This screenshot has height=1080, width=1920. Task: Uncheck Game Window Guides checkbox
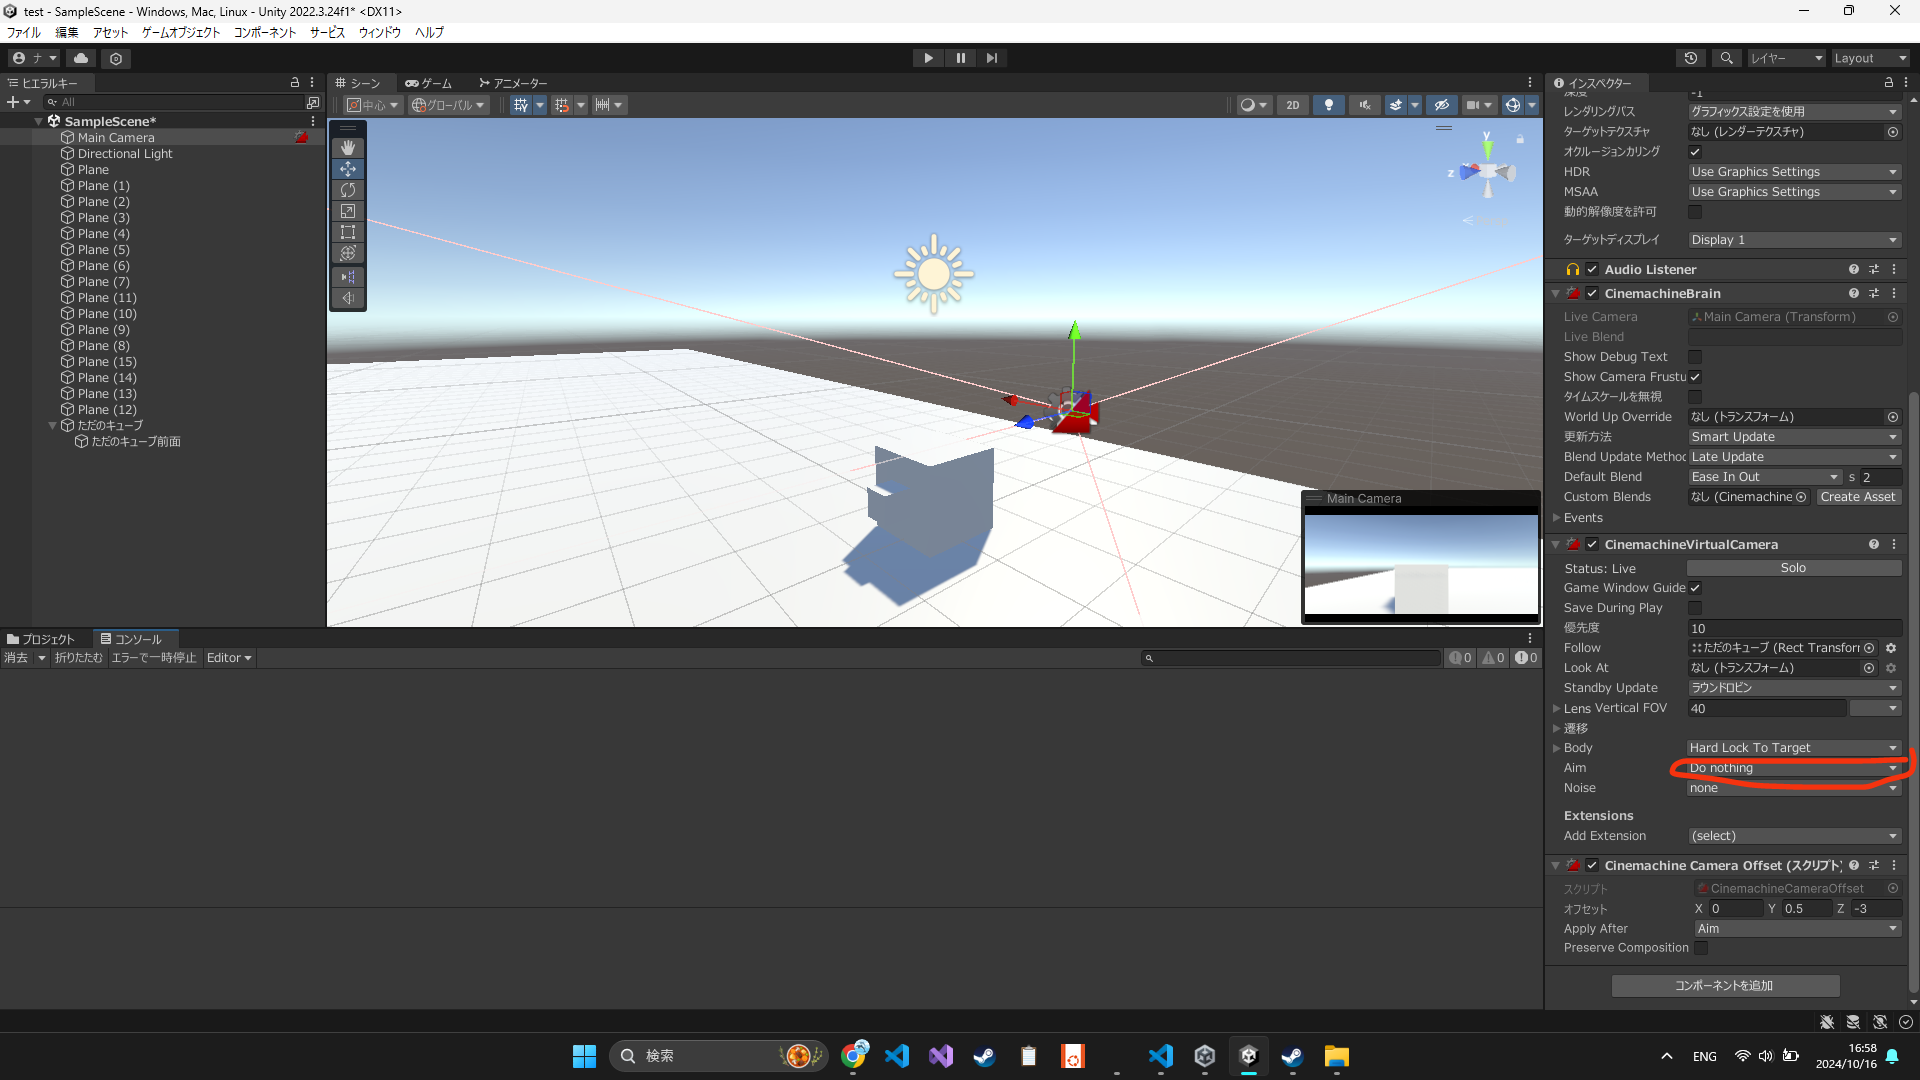tap(1695, 588)
